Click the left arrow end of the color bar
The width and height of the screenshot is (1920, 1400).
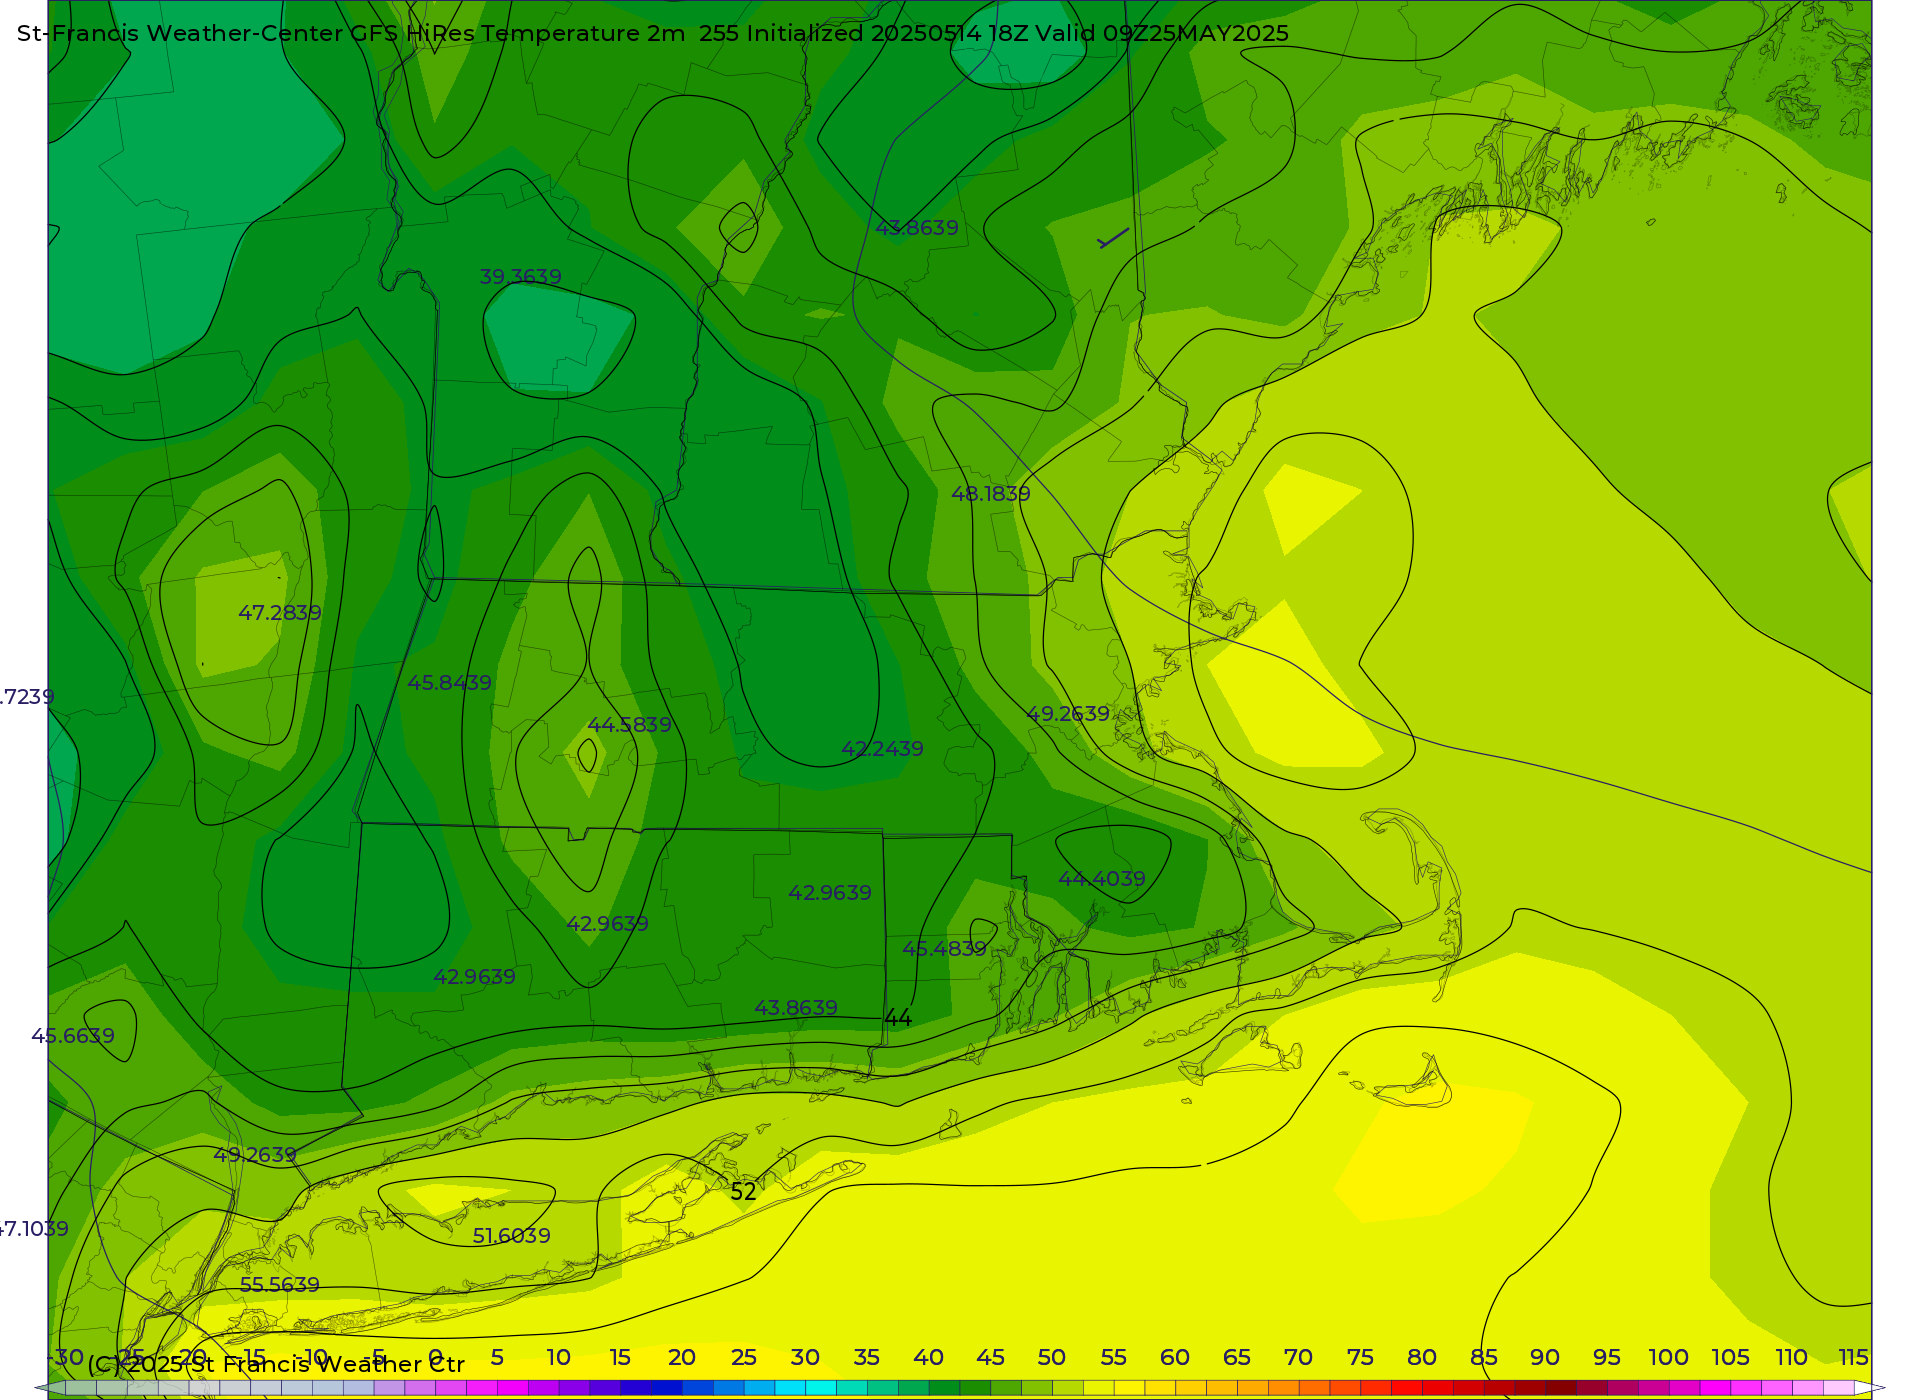click(x=49, y=1388)
